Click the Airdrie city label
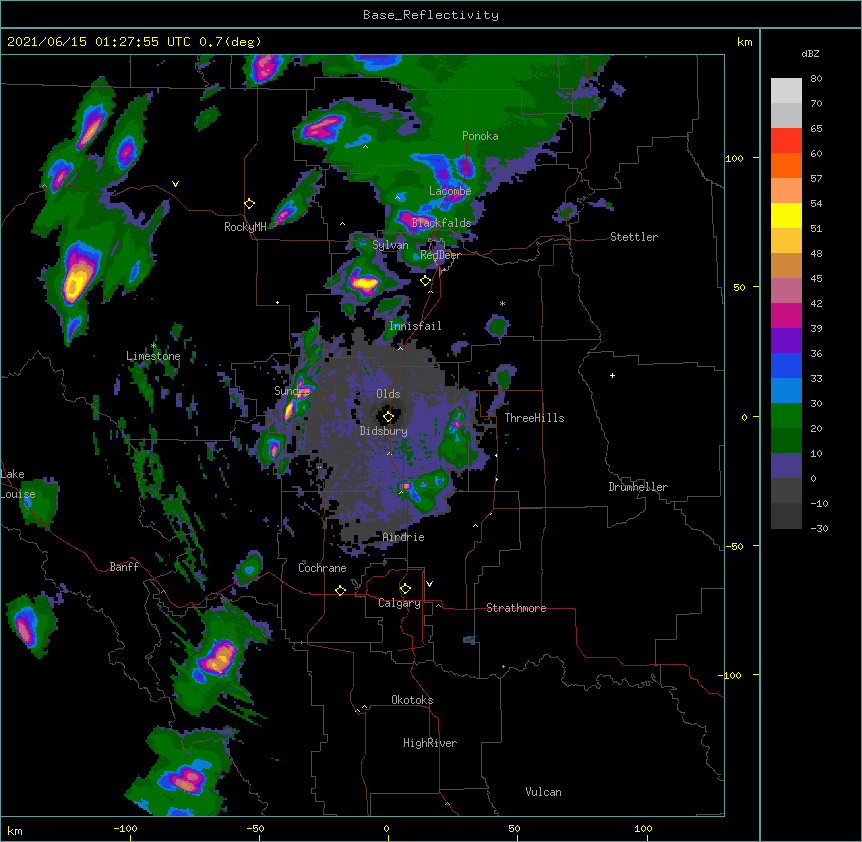 [x=404, y=537]
